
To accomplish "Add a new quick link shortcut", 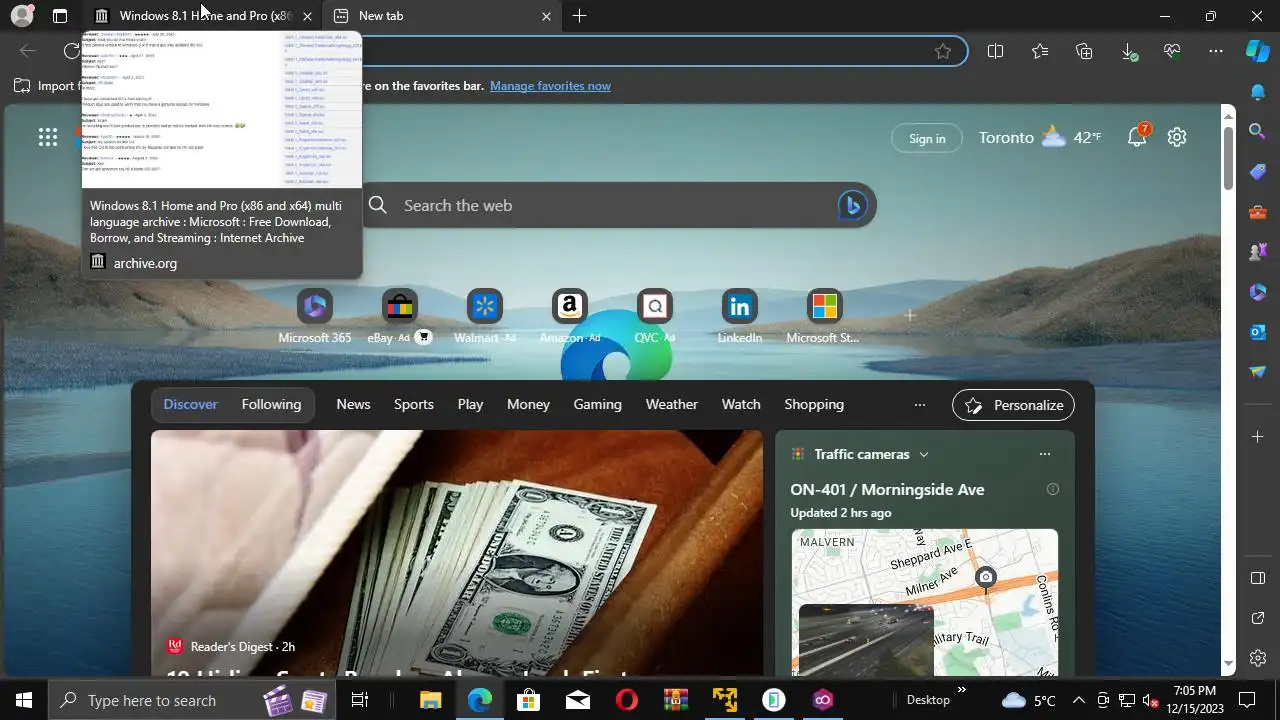I will 909,315.
